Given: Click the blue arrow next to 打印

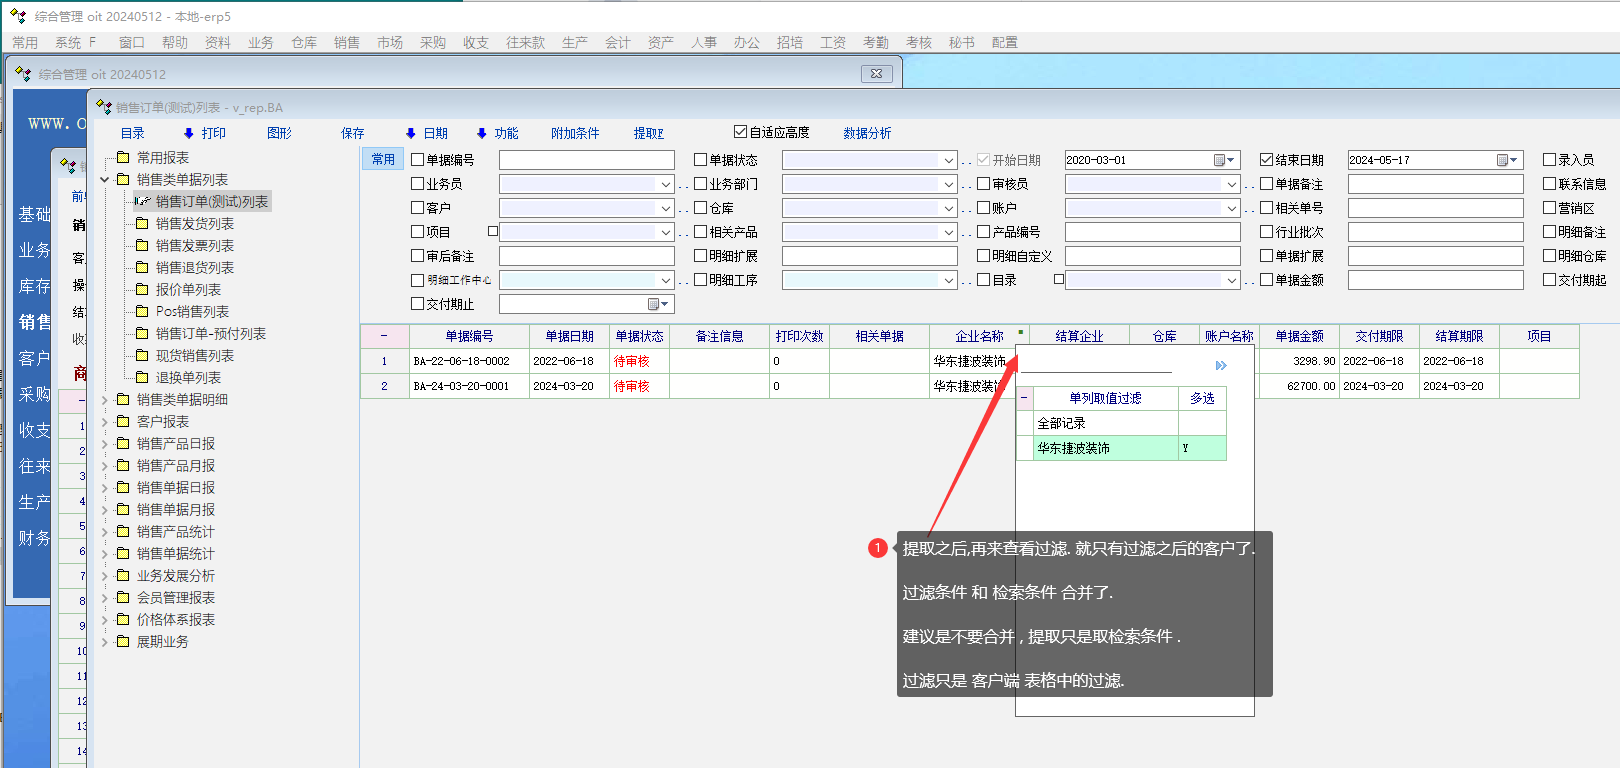Looking at the screenshot, I should pyautogui.click(x=188, y=133).
